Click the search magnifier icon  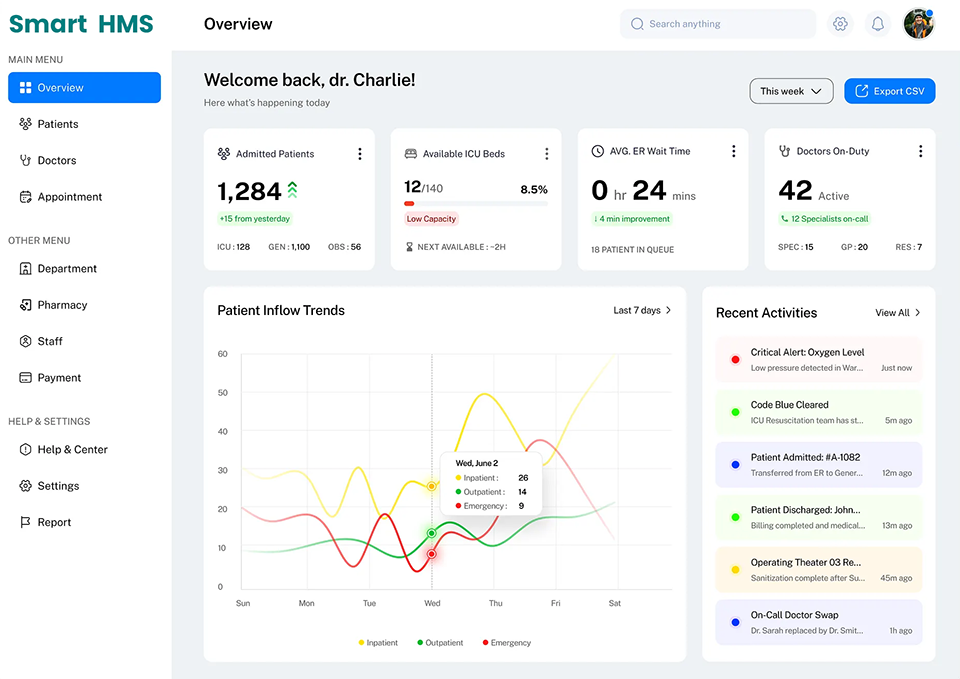click(x=637, y=24)
